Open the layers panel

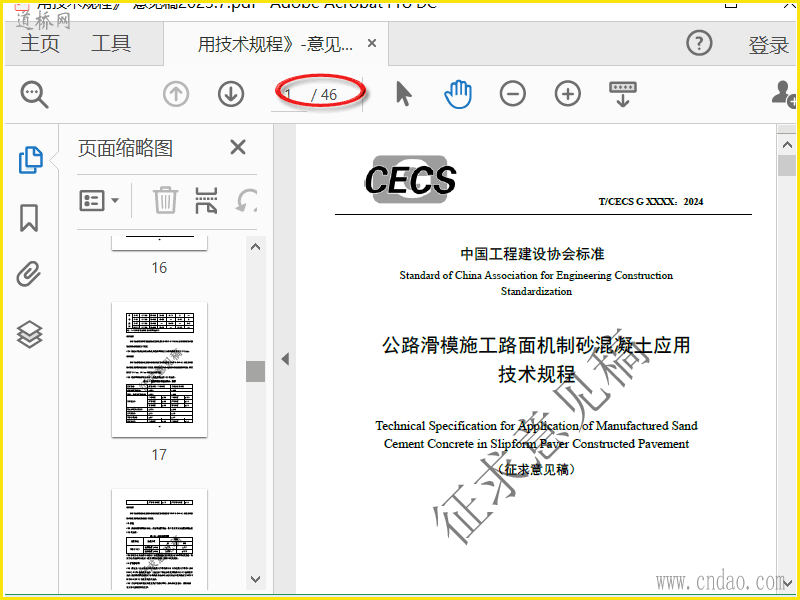pyautogui.click(x=30, y=334)
